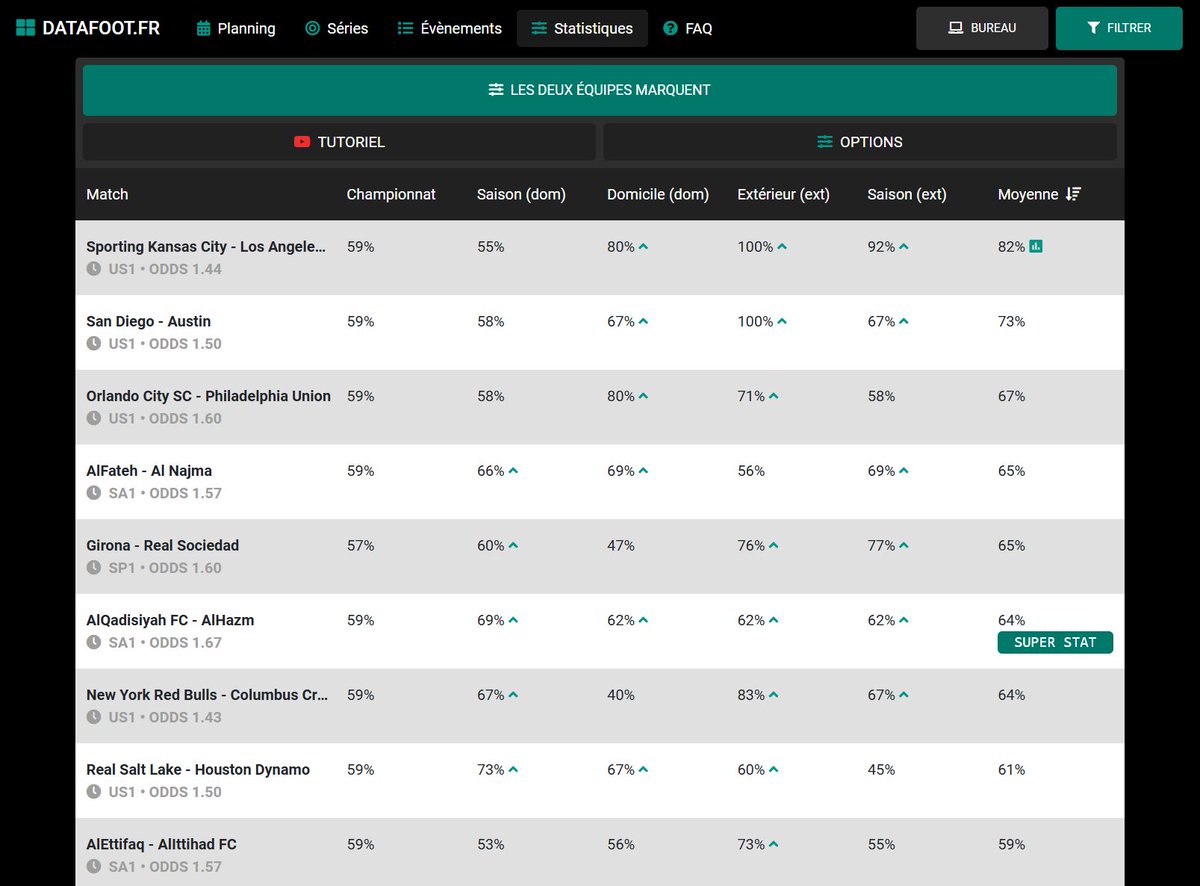Image resolution: width=1200 pixels, height=886 pixels.
Task: Click US1 • ODDS 1.44 label
Action: pos(164,269)
